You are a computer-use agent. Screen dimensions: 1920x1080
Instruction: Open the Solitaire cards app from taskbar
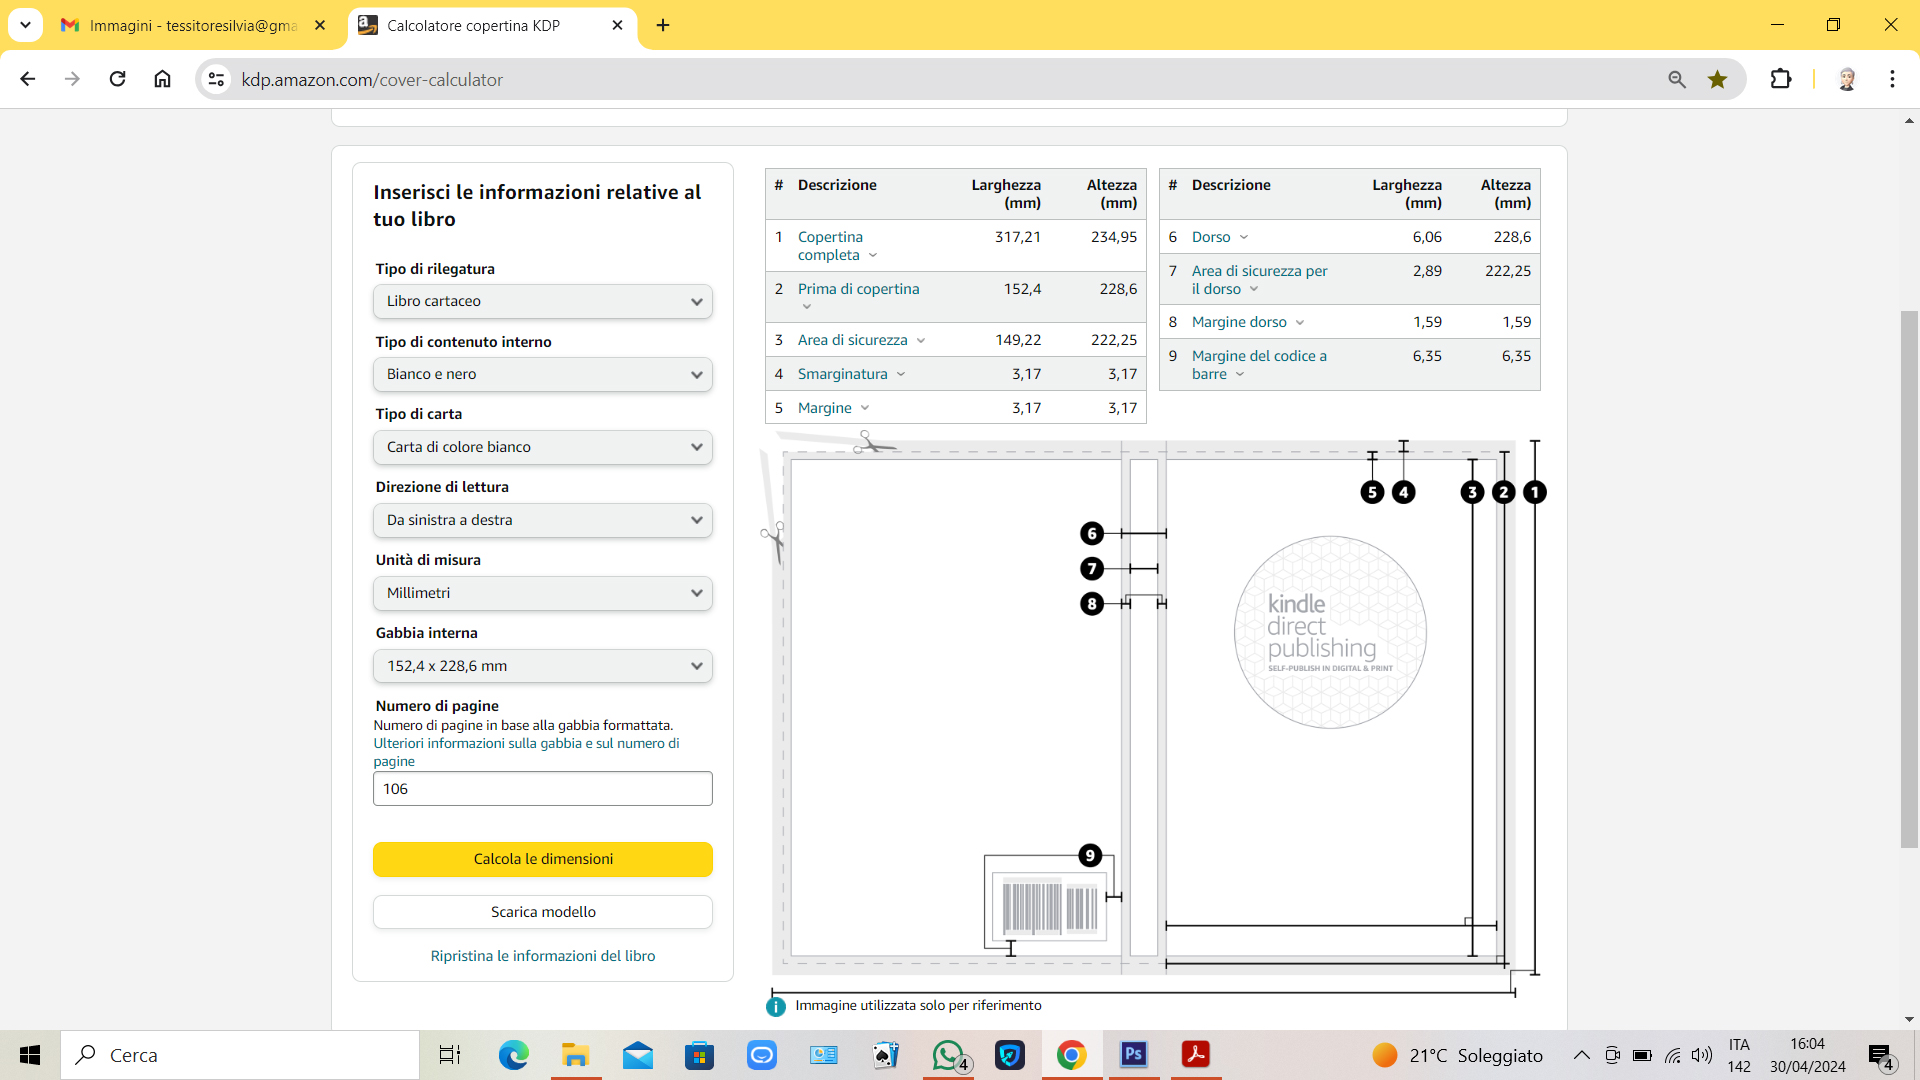point(885,1055)
